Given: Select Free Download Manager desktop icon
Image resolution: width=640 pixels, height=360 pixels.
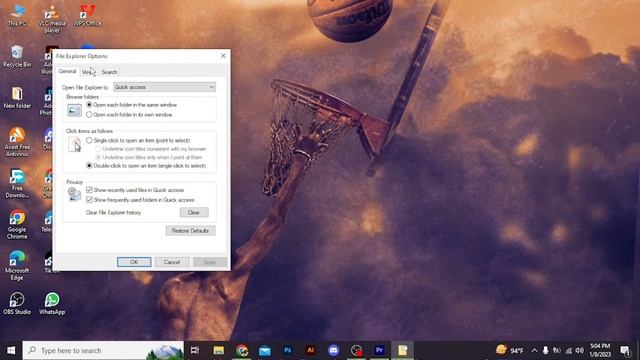Looking at the screenshot, I should [x=17, y=184].
